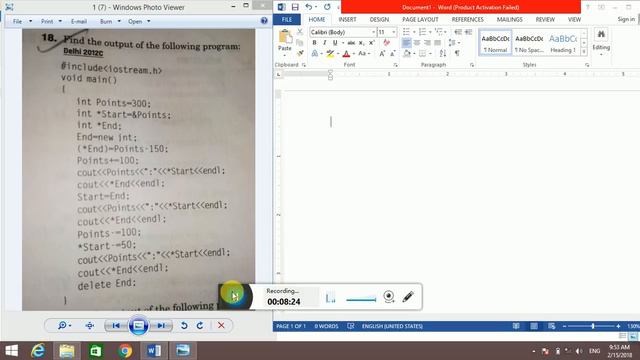Screen dimensions: 640x360
Task: Open the font size 11 dropdown
Action: (x=393, y=32)
